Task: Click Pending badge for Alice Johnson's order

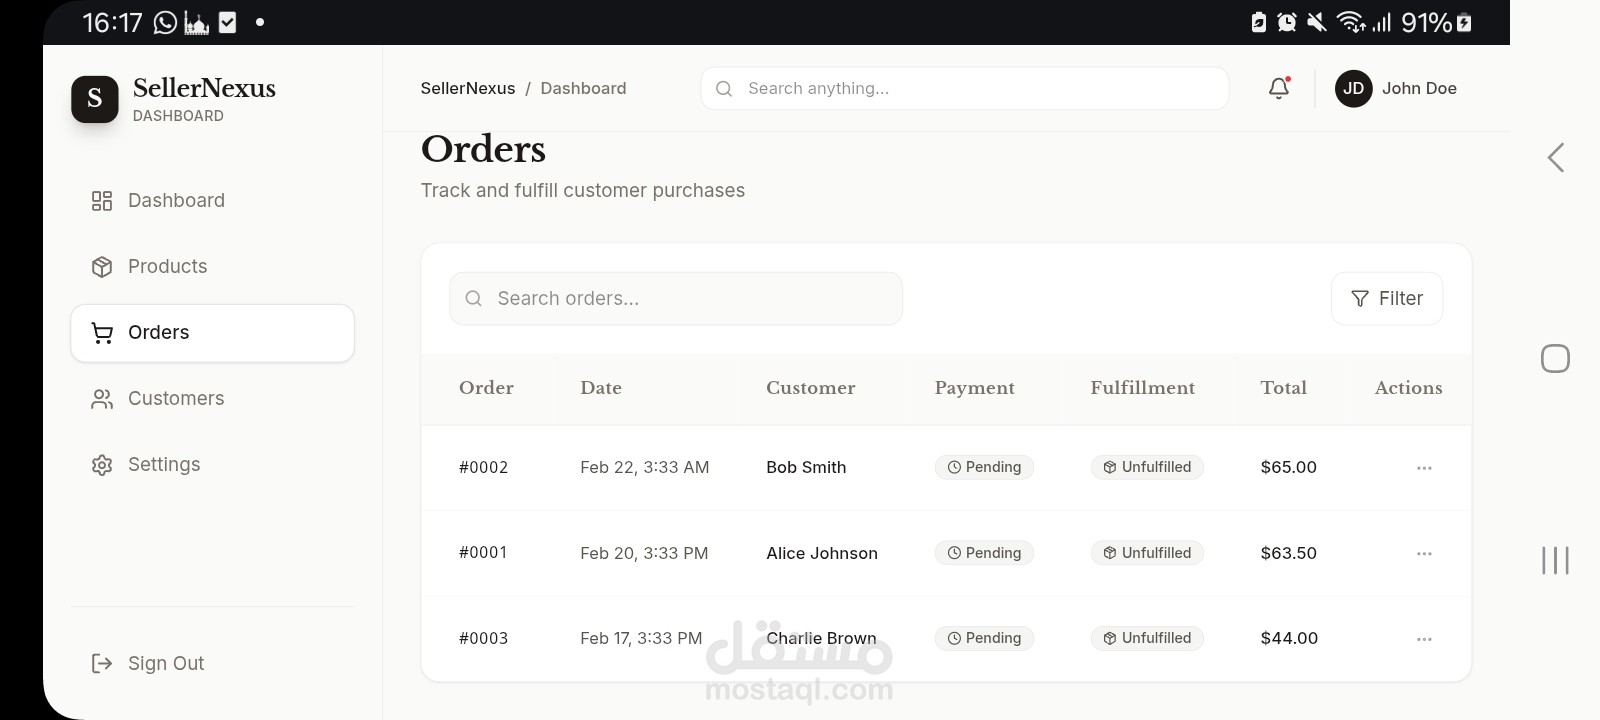Action: tap(984, 553)
